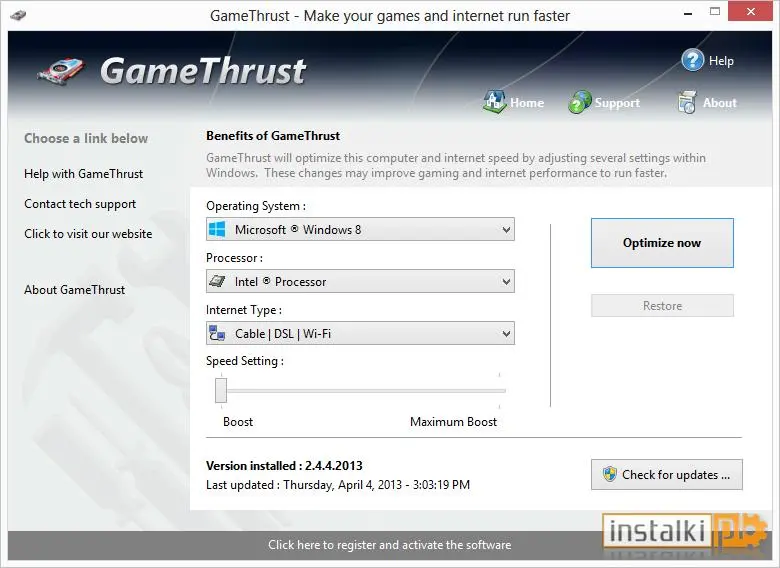Click the Benefits of GameThrust heading
The width and height of the screenshot is (780, 568).
[273, 136]
